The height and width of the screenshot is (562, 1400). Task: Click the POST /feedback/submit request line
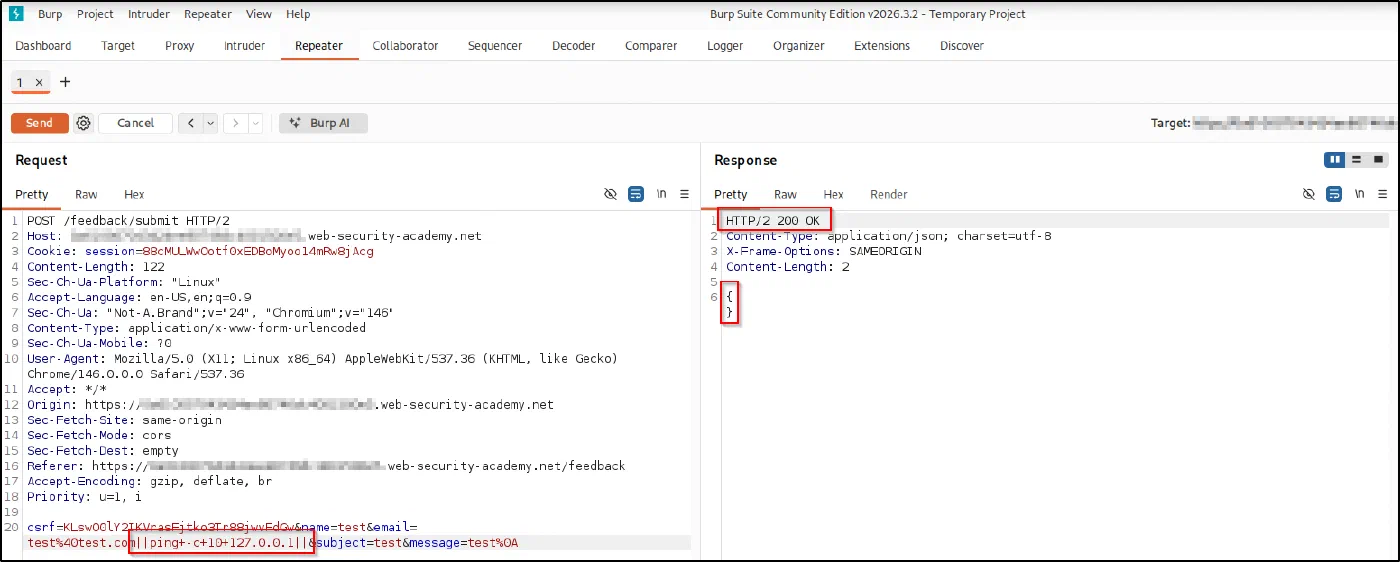(128, 221)
